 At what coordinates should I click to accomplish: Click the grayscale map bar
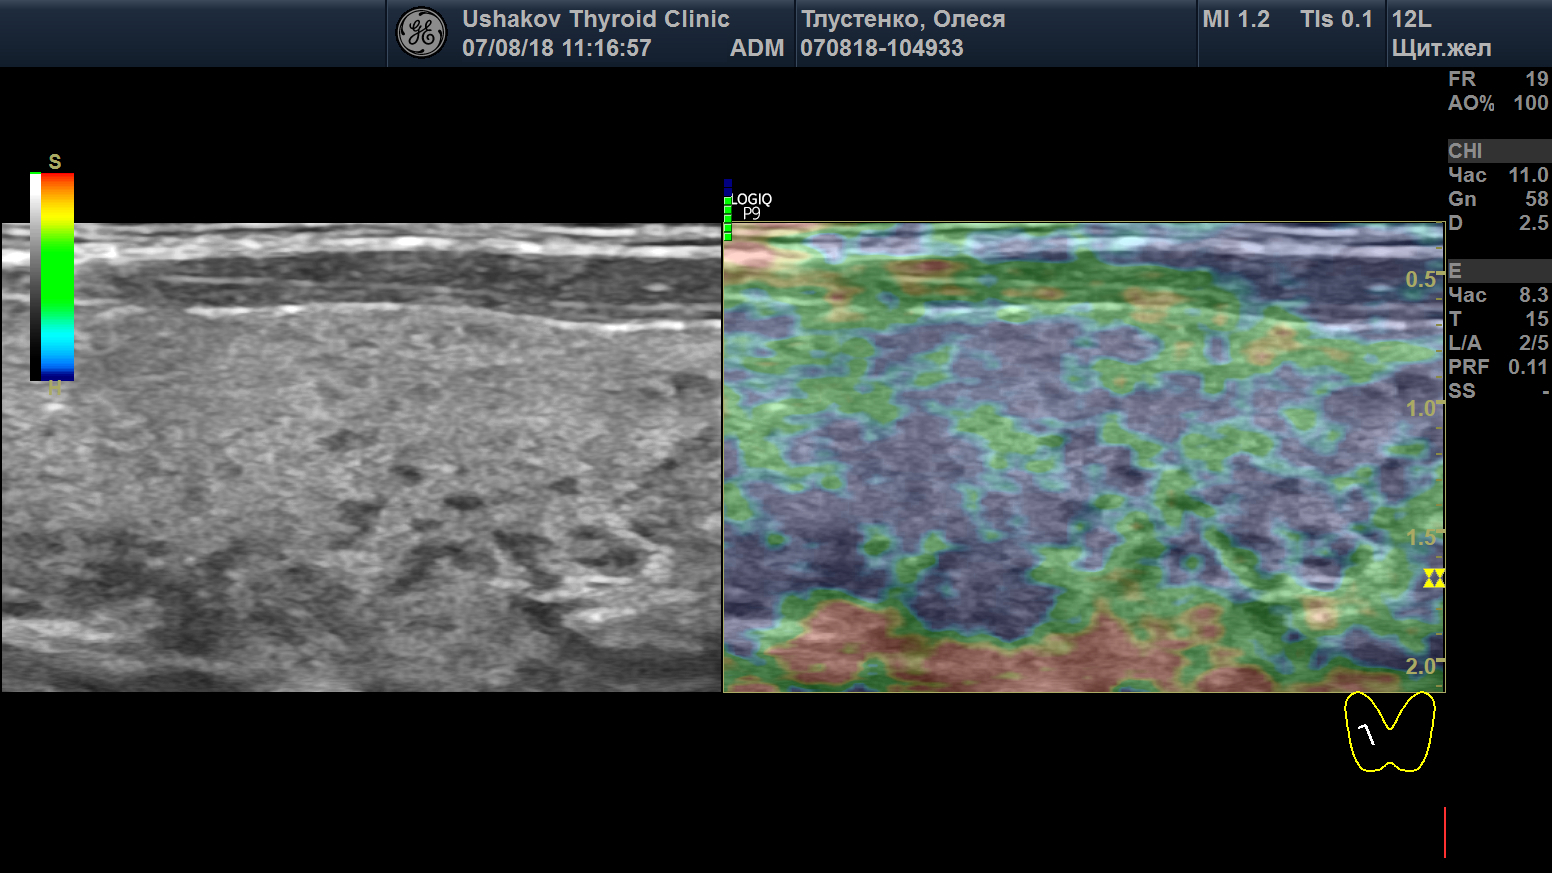click(x=35, y=277)
